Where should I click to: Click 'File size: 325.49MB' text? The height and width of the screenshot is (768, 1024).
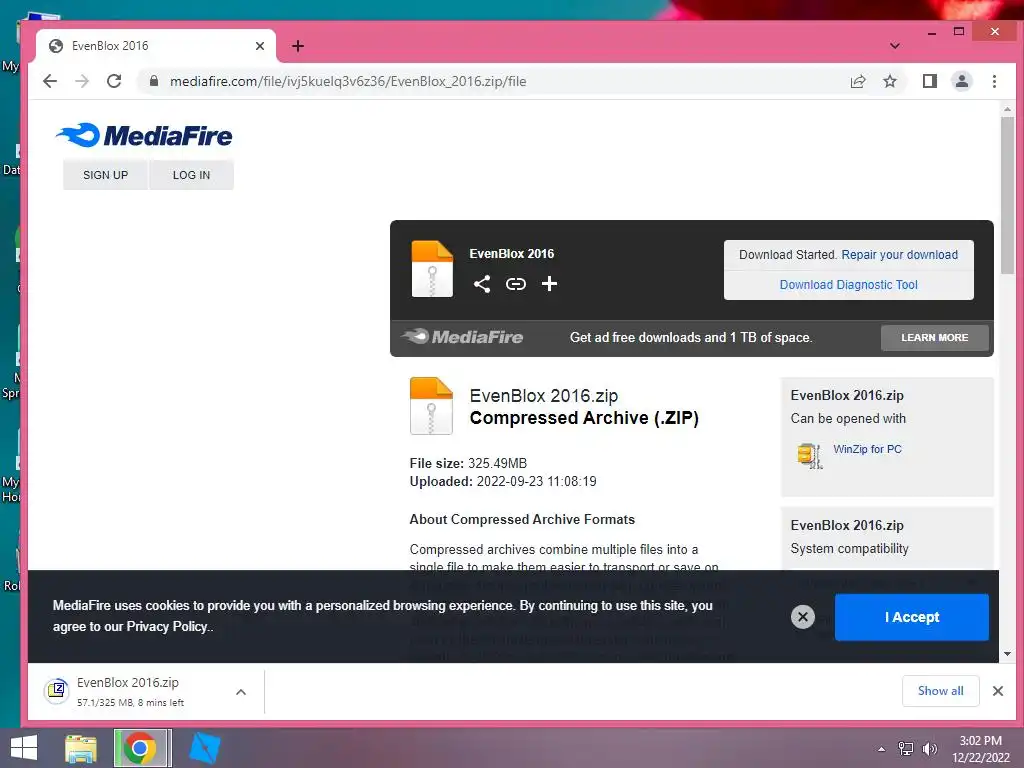pyautogui.click(x=468, y=464)
